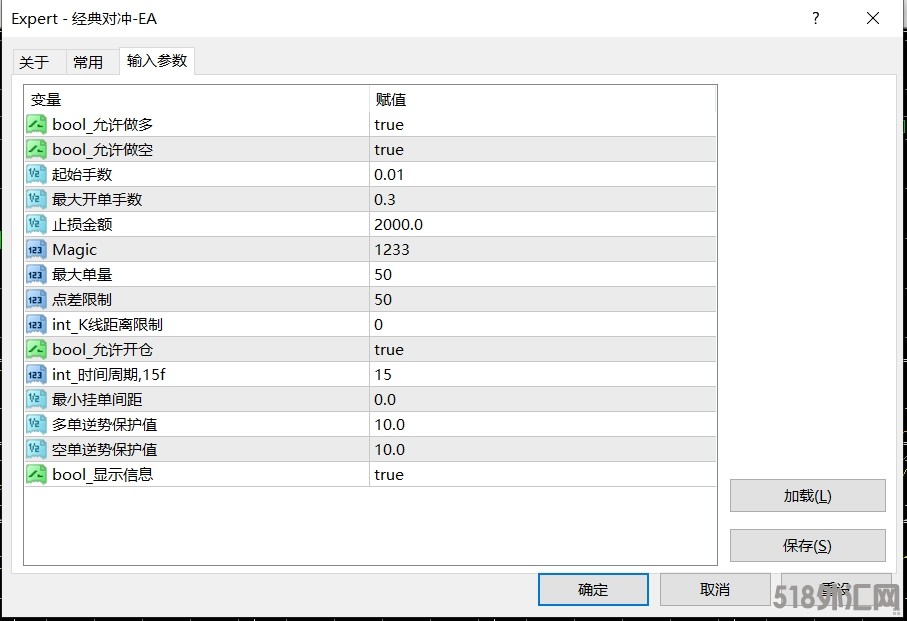
Task: Cancel with the 取消 button
Action: 715,589
